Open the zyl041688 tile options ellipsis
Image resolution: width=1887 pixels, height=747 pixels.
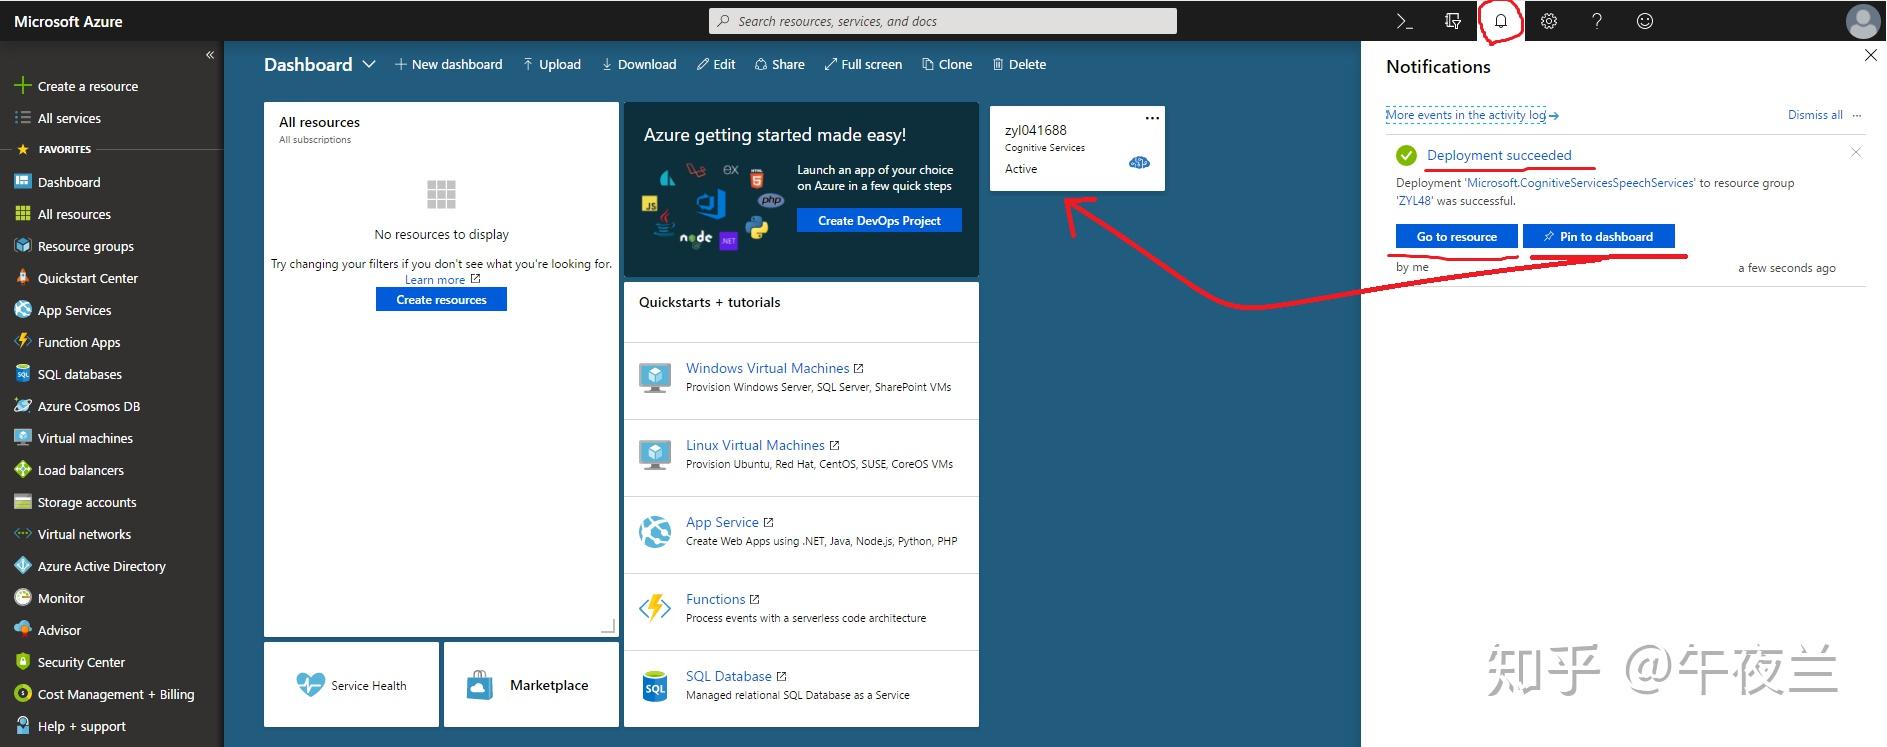(1152, 118)
